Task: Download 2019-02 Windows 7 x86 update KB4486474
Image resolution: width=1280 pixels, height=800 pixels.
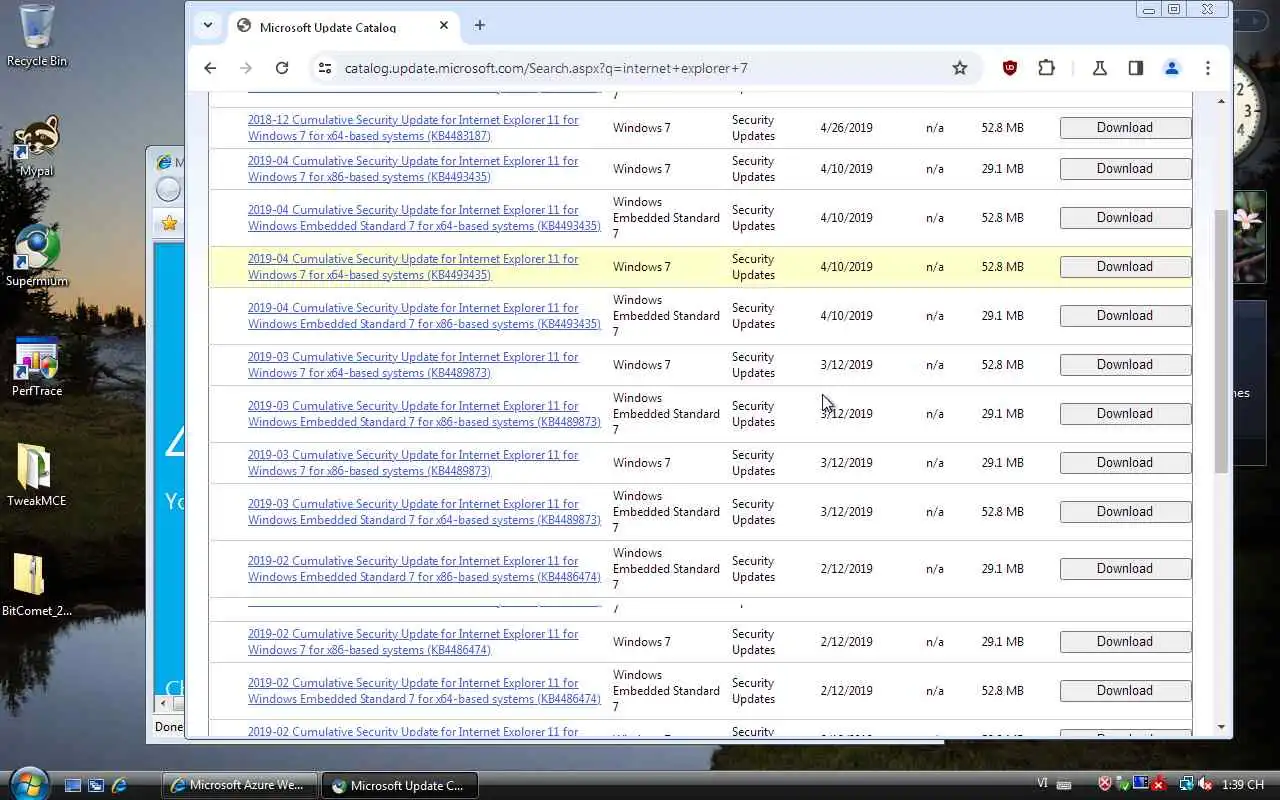Action: (x=1125, y=642)
